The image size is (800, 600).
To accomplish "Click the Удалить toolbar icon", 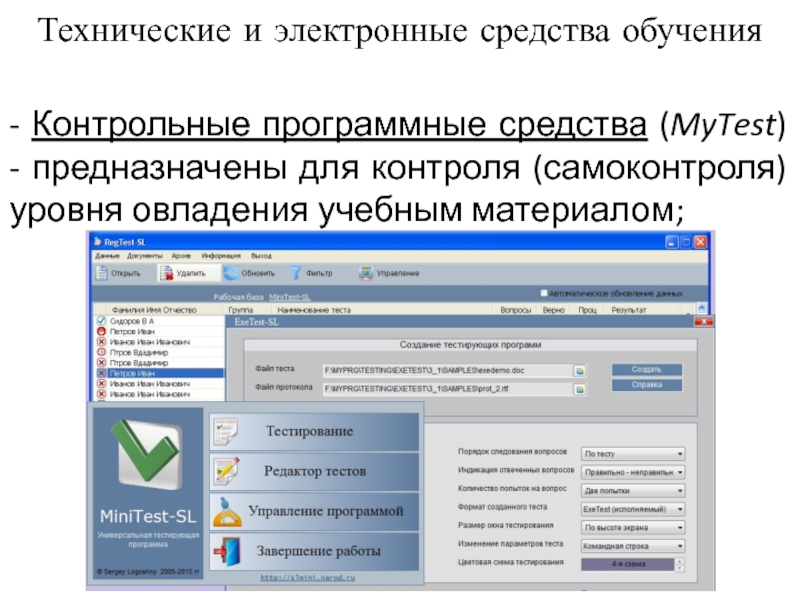I will (x=166, y=273).
